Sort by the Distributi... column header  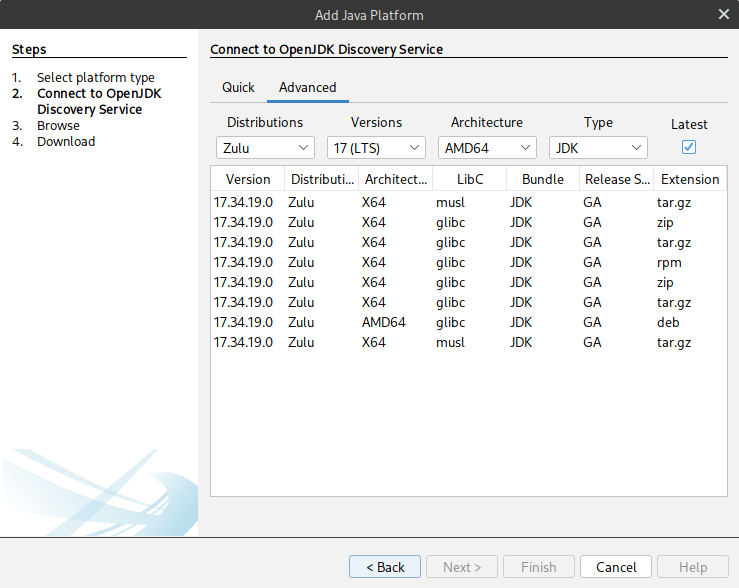pyautogui.click(x=322, y=179)
